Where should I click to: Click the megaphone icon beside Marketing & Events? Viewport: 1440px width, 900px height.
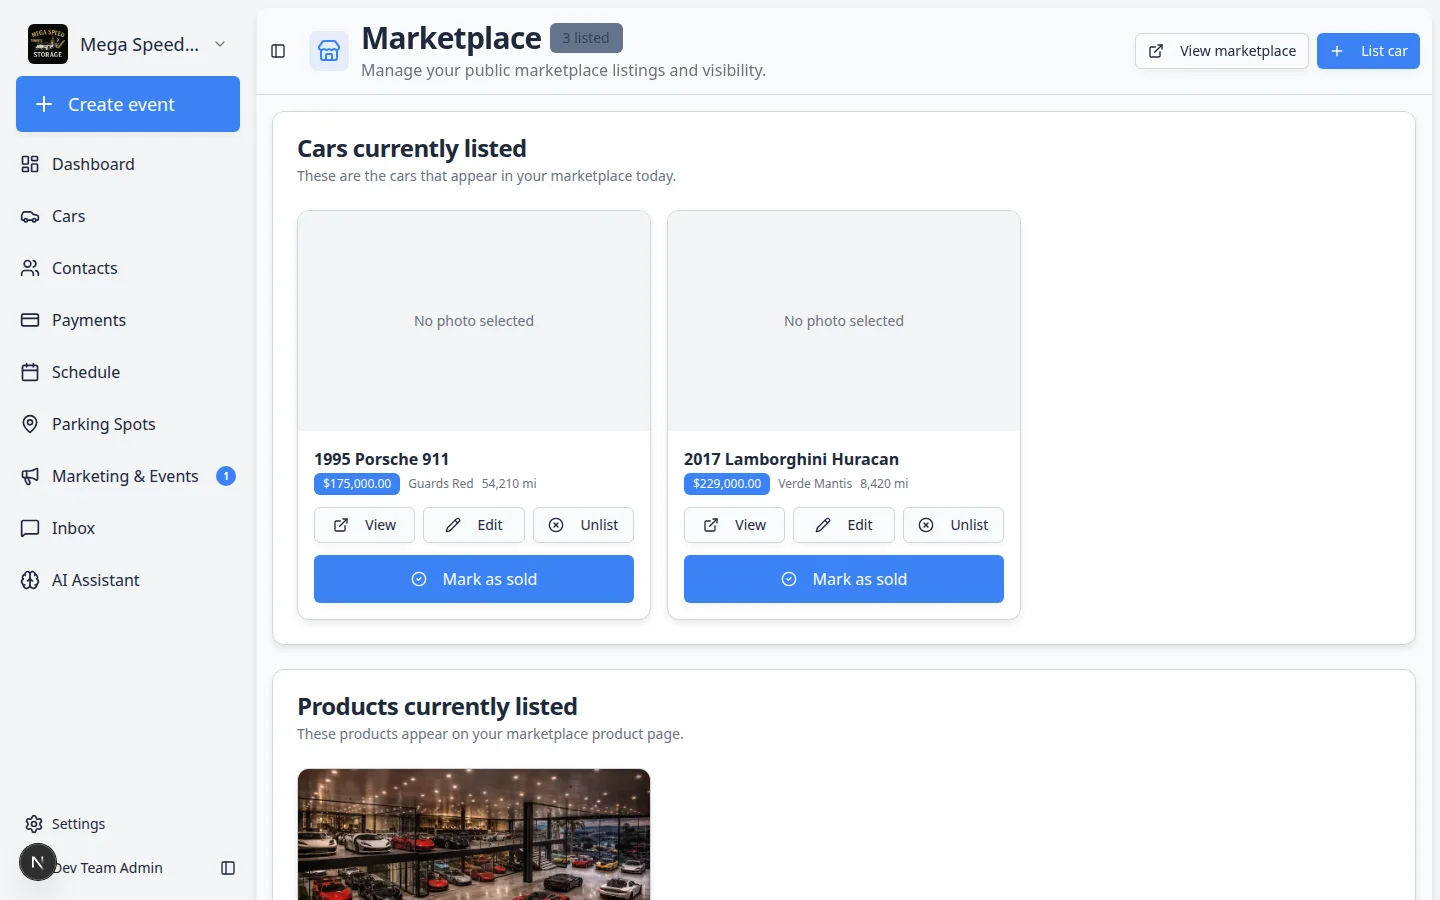(x=30, y=476)
